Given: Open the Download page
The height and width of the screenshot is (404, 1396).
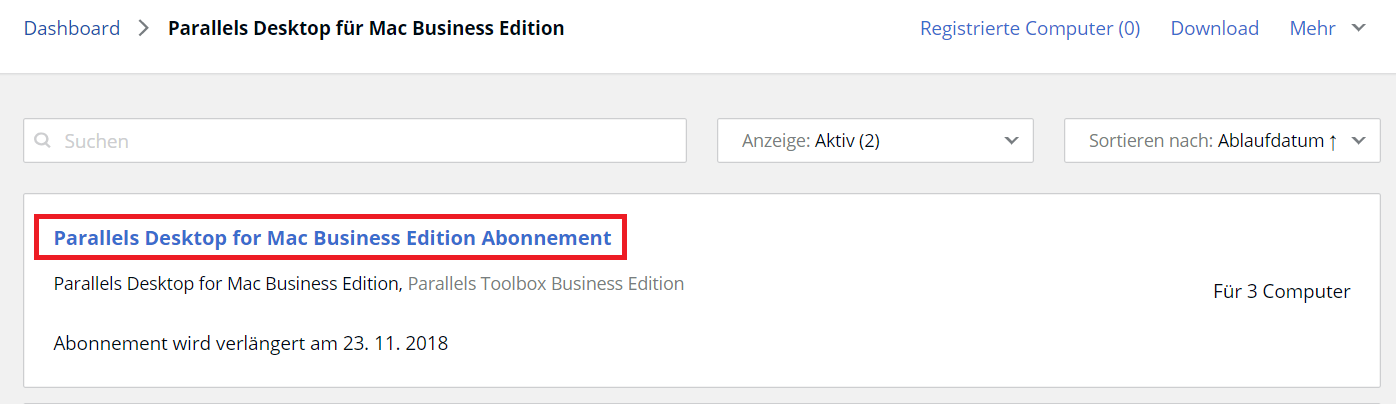Looking at the screenshot, I should pos(1214,29).
